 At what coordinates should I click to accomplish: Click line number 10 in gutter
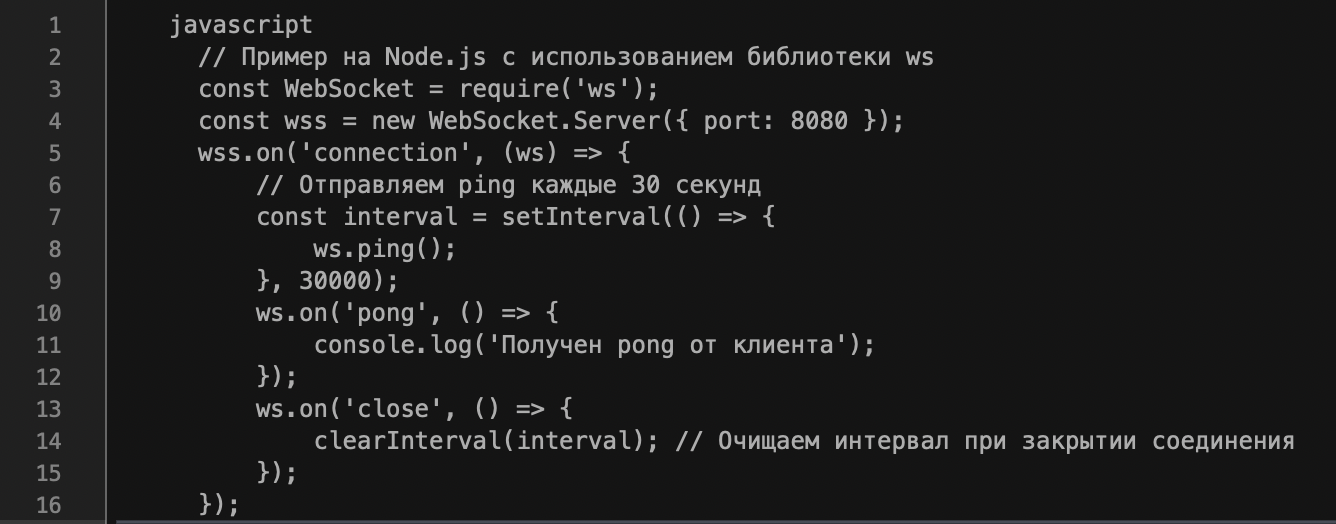47,313
